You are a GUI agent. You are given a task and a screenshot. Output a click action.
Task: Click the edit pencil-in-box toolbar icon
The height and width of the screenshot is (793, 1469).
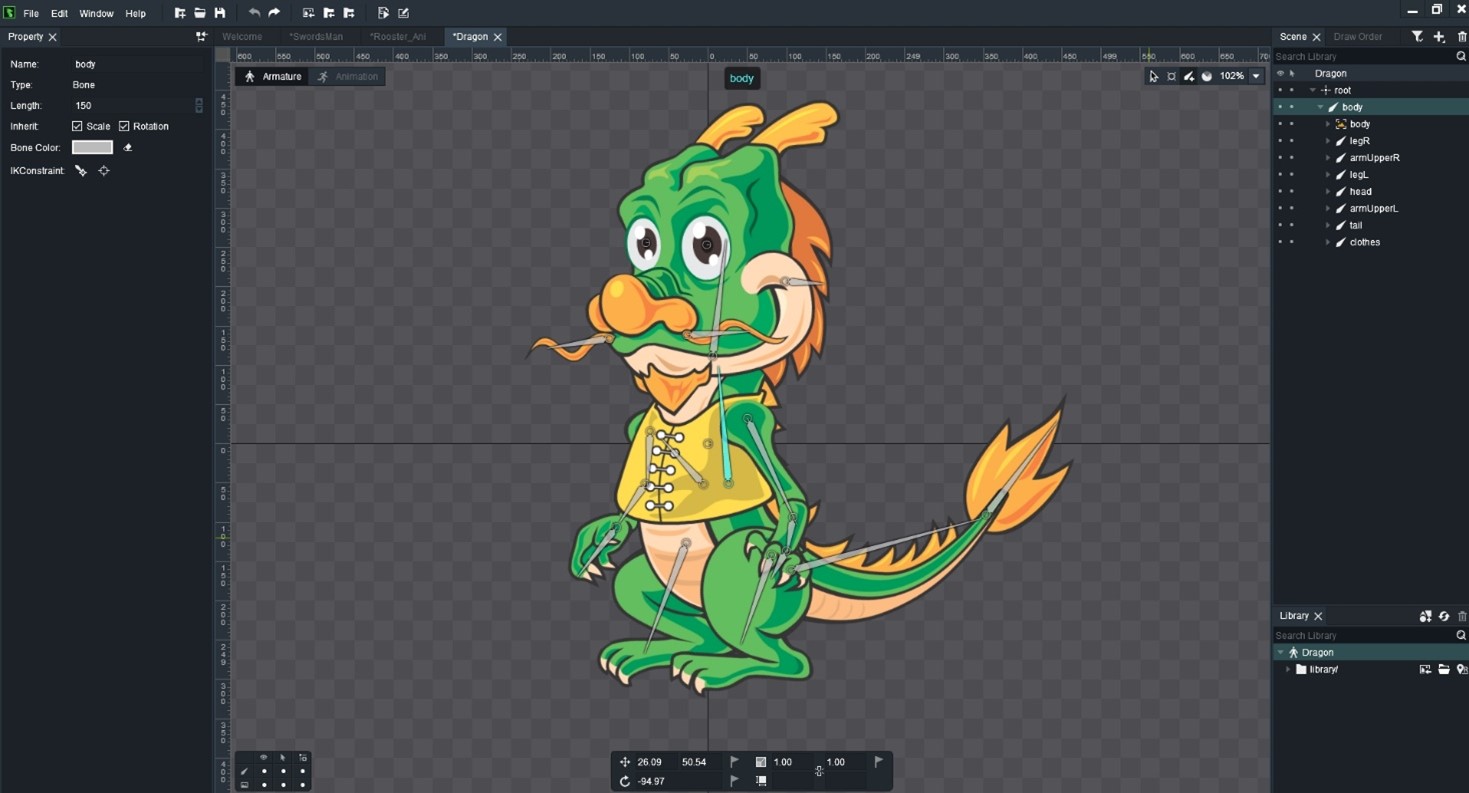point(404,13)
